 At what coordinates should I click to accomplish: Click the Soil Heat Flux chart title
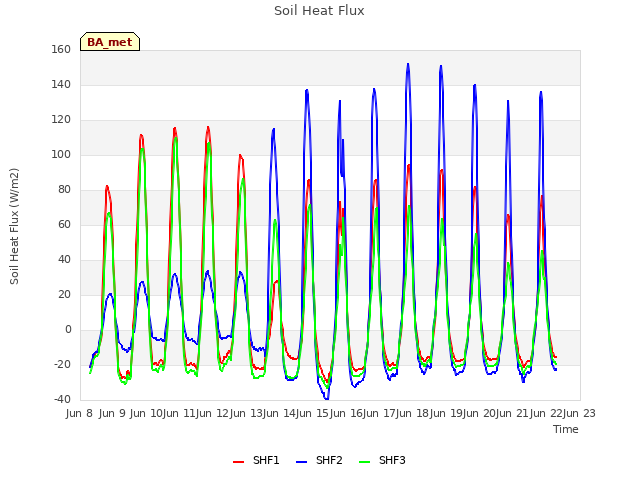point(319,11)
